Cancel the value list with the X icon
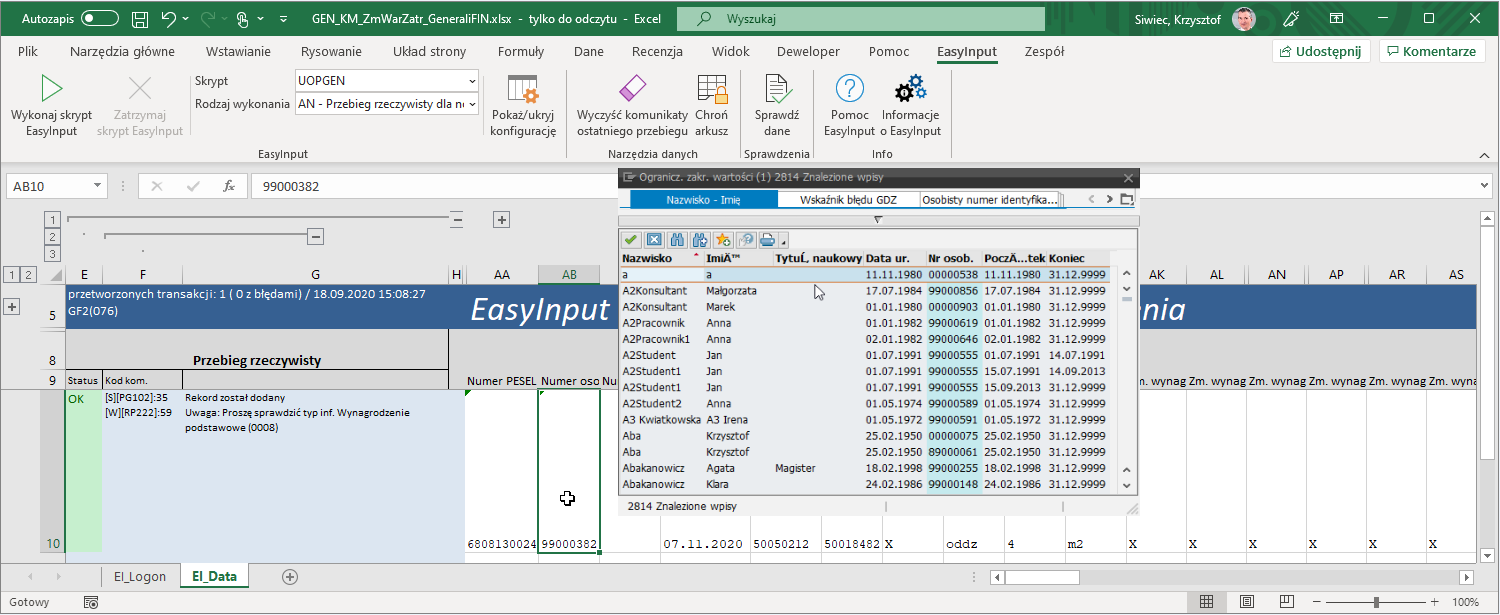Viewport: 1500px width, 615px height. [654, 239]
